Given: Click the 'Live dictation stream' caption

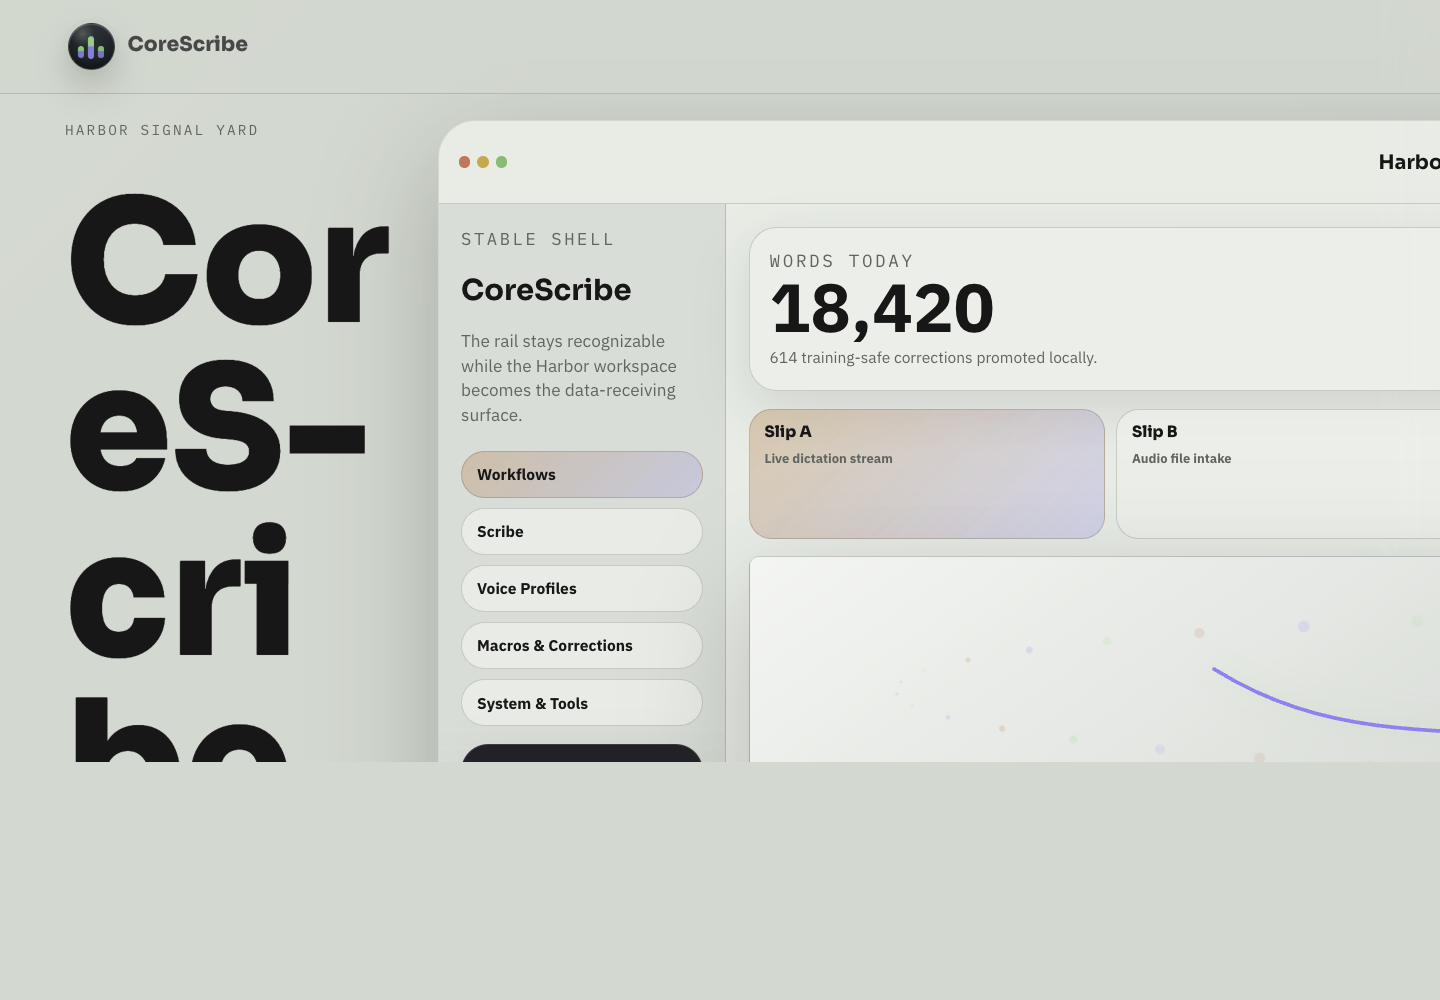Looking at the screenshot, I should [828, 459].
